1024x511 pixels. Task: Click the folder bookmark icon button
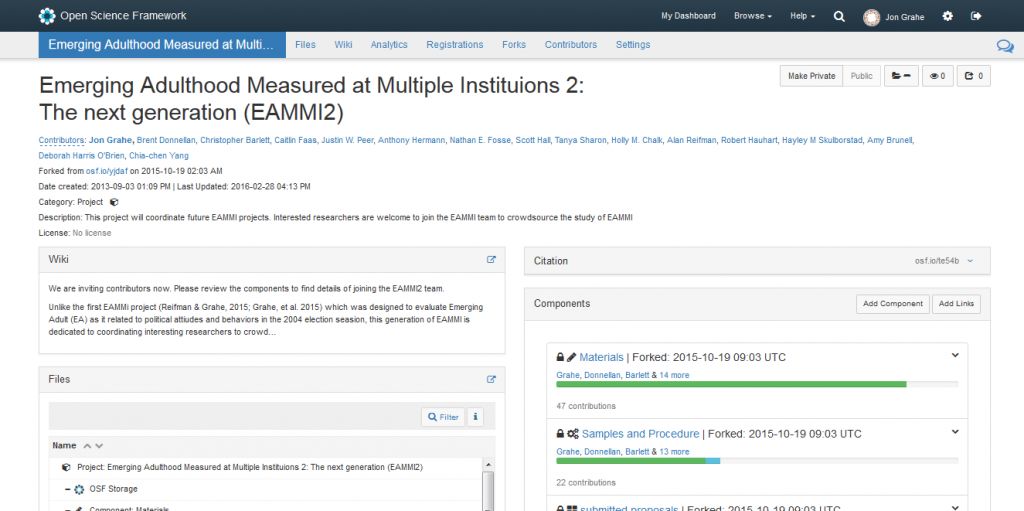(901, 76)
